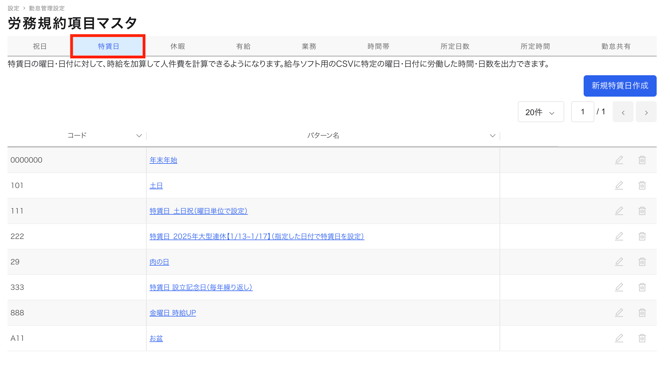Delete row with code 111

(x=642, y=211)
